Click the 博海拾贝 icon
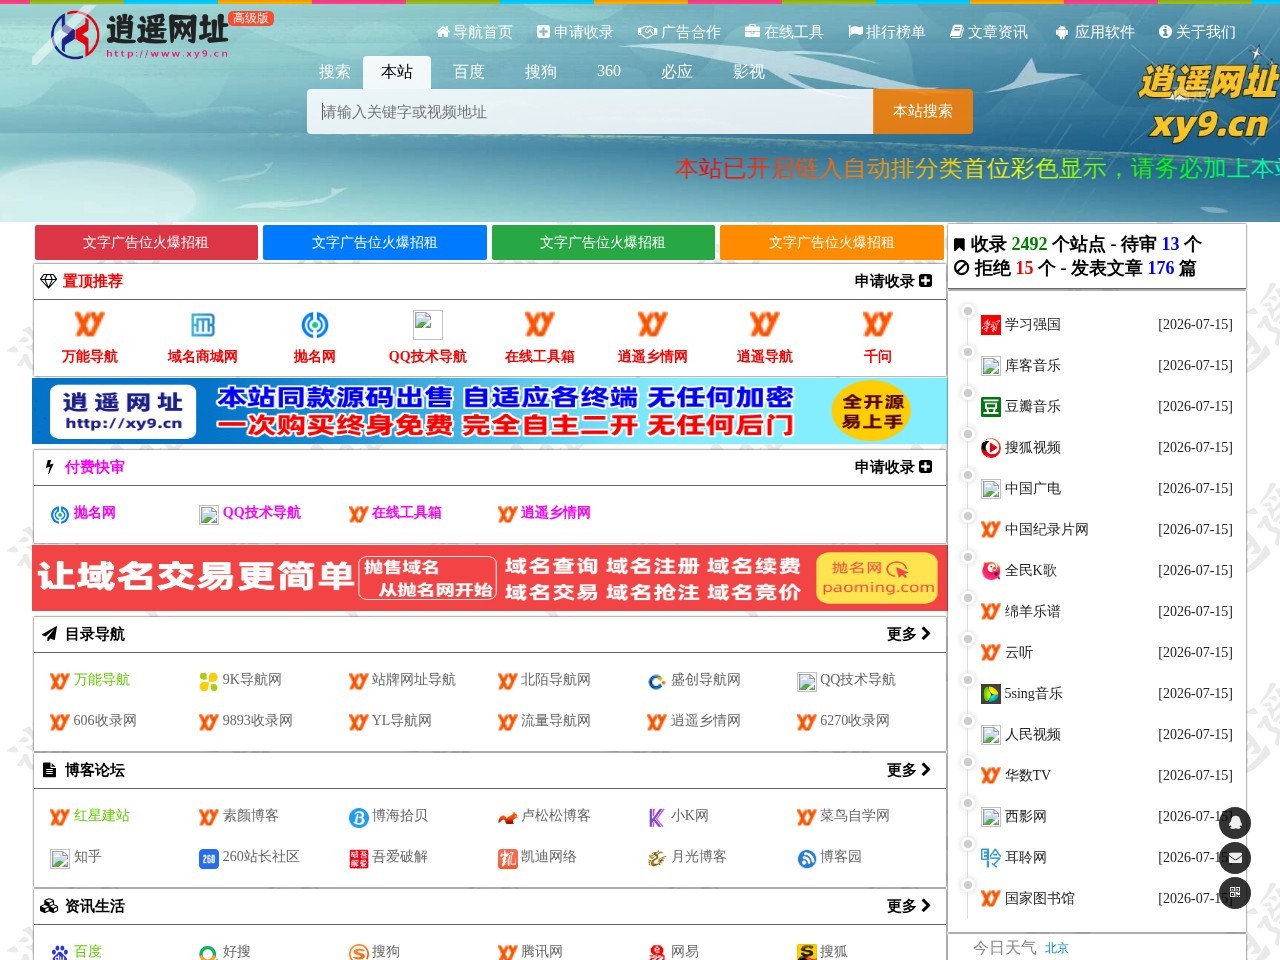The width and height of the screenshot is (1280, 960). coord(358,817)
